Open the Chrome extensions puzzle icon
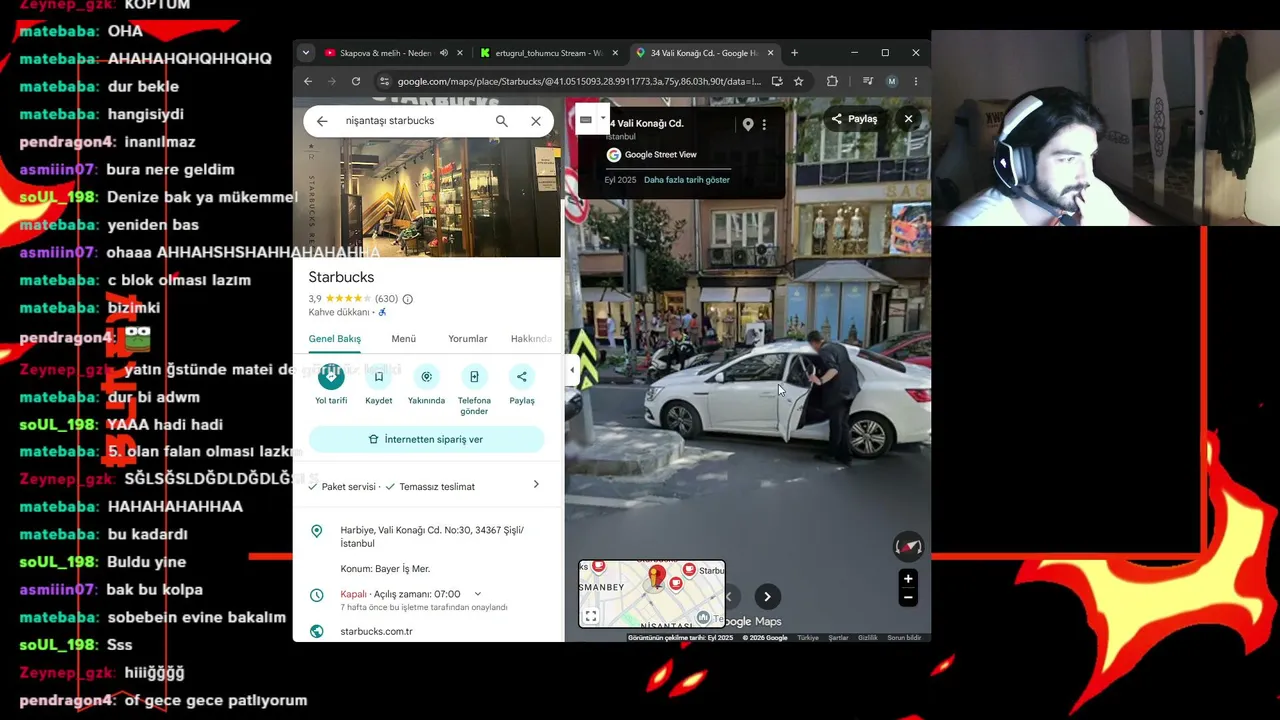Screen dimensions: 1280x720 (x=832, y=81)
